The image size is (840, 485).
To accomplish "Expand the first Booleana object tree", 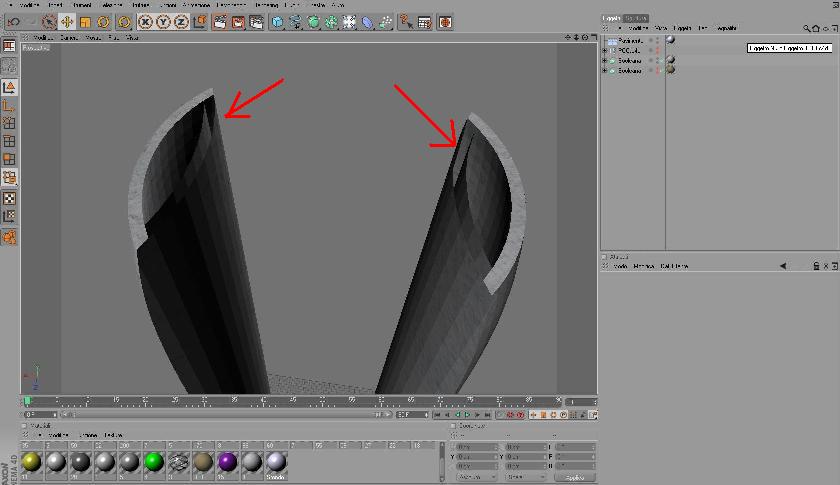I will (605, 61).
